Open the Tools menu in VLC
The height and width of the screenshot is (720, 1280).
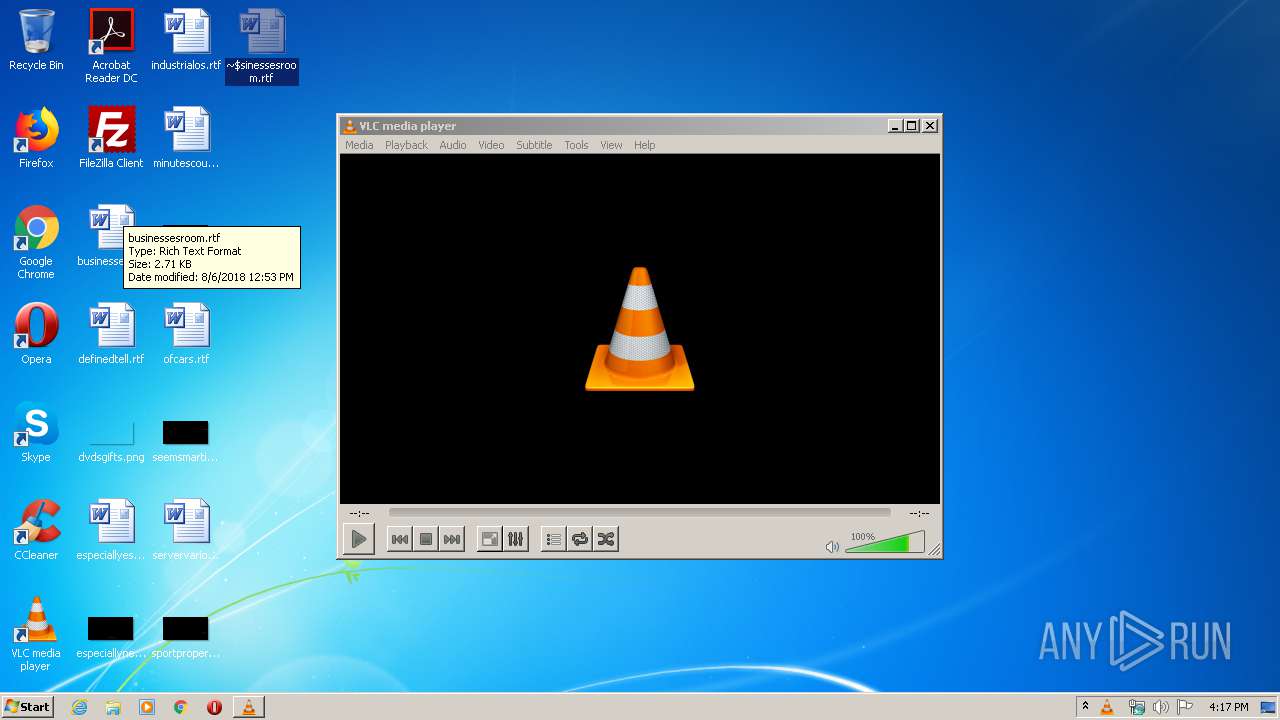coord(576,145)
